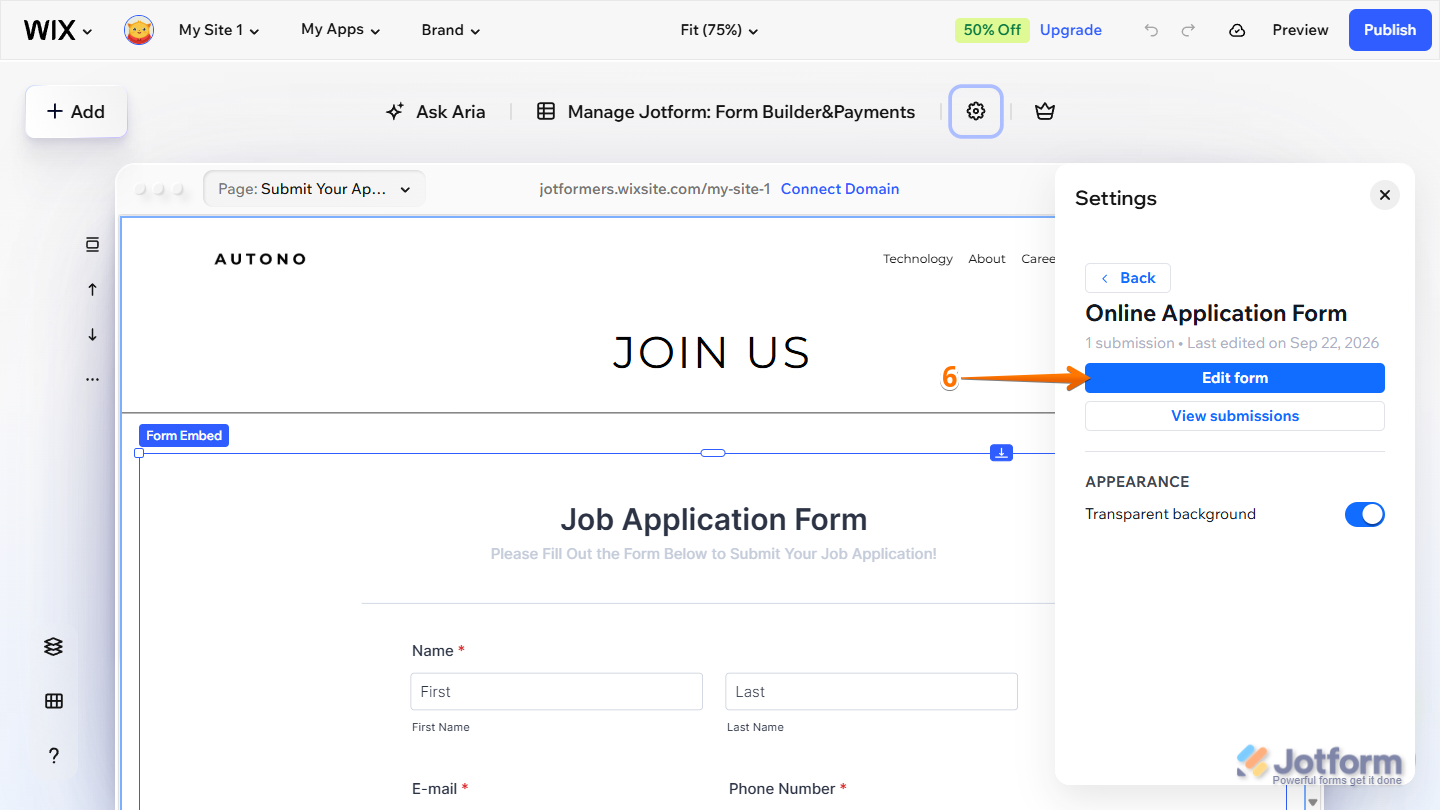The height and width of the screenshot is (810, 1440).
Task: Open the Layers panel icon
Action: 54,647
